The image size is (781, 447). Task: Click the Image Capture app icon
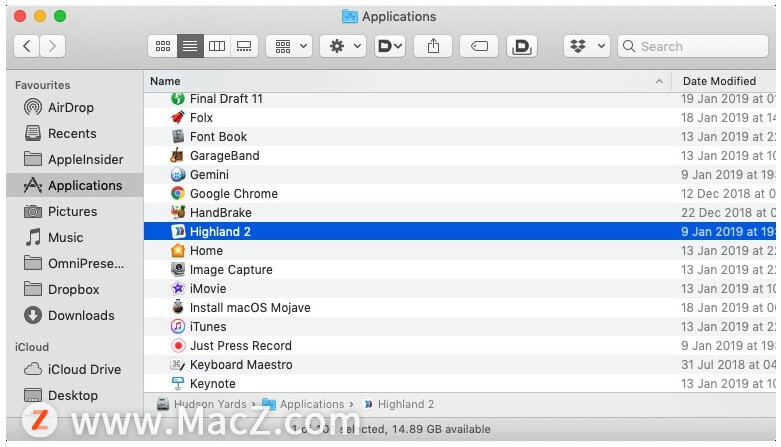click(x=178, y=270)
